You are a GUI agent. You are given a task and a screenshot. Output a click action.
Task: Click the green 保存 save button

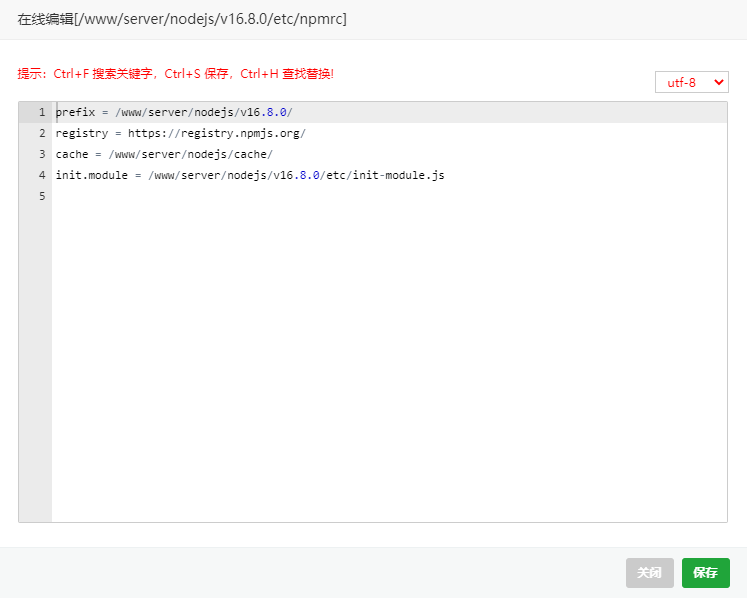click(706, 573)
